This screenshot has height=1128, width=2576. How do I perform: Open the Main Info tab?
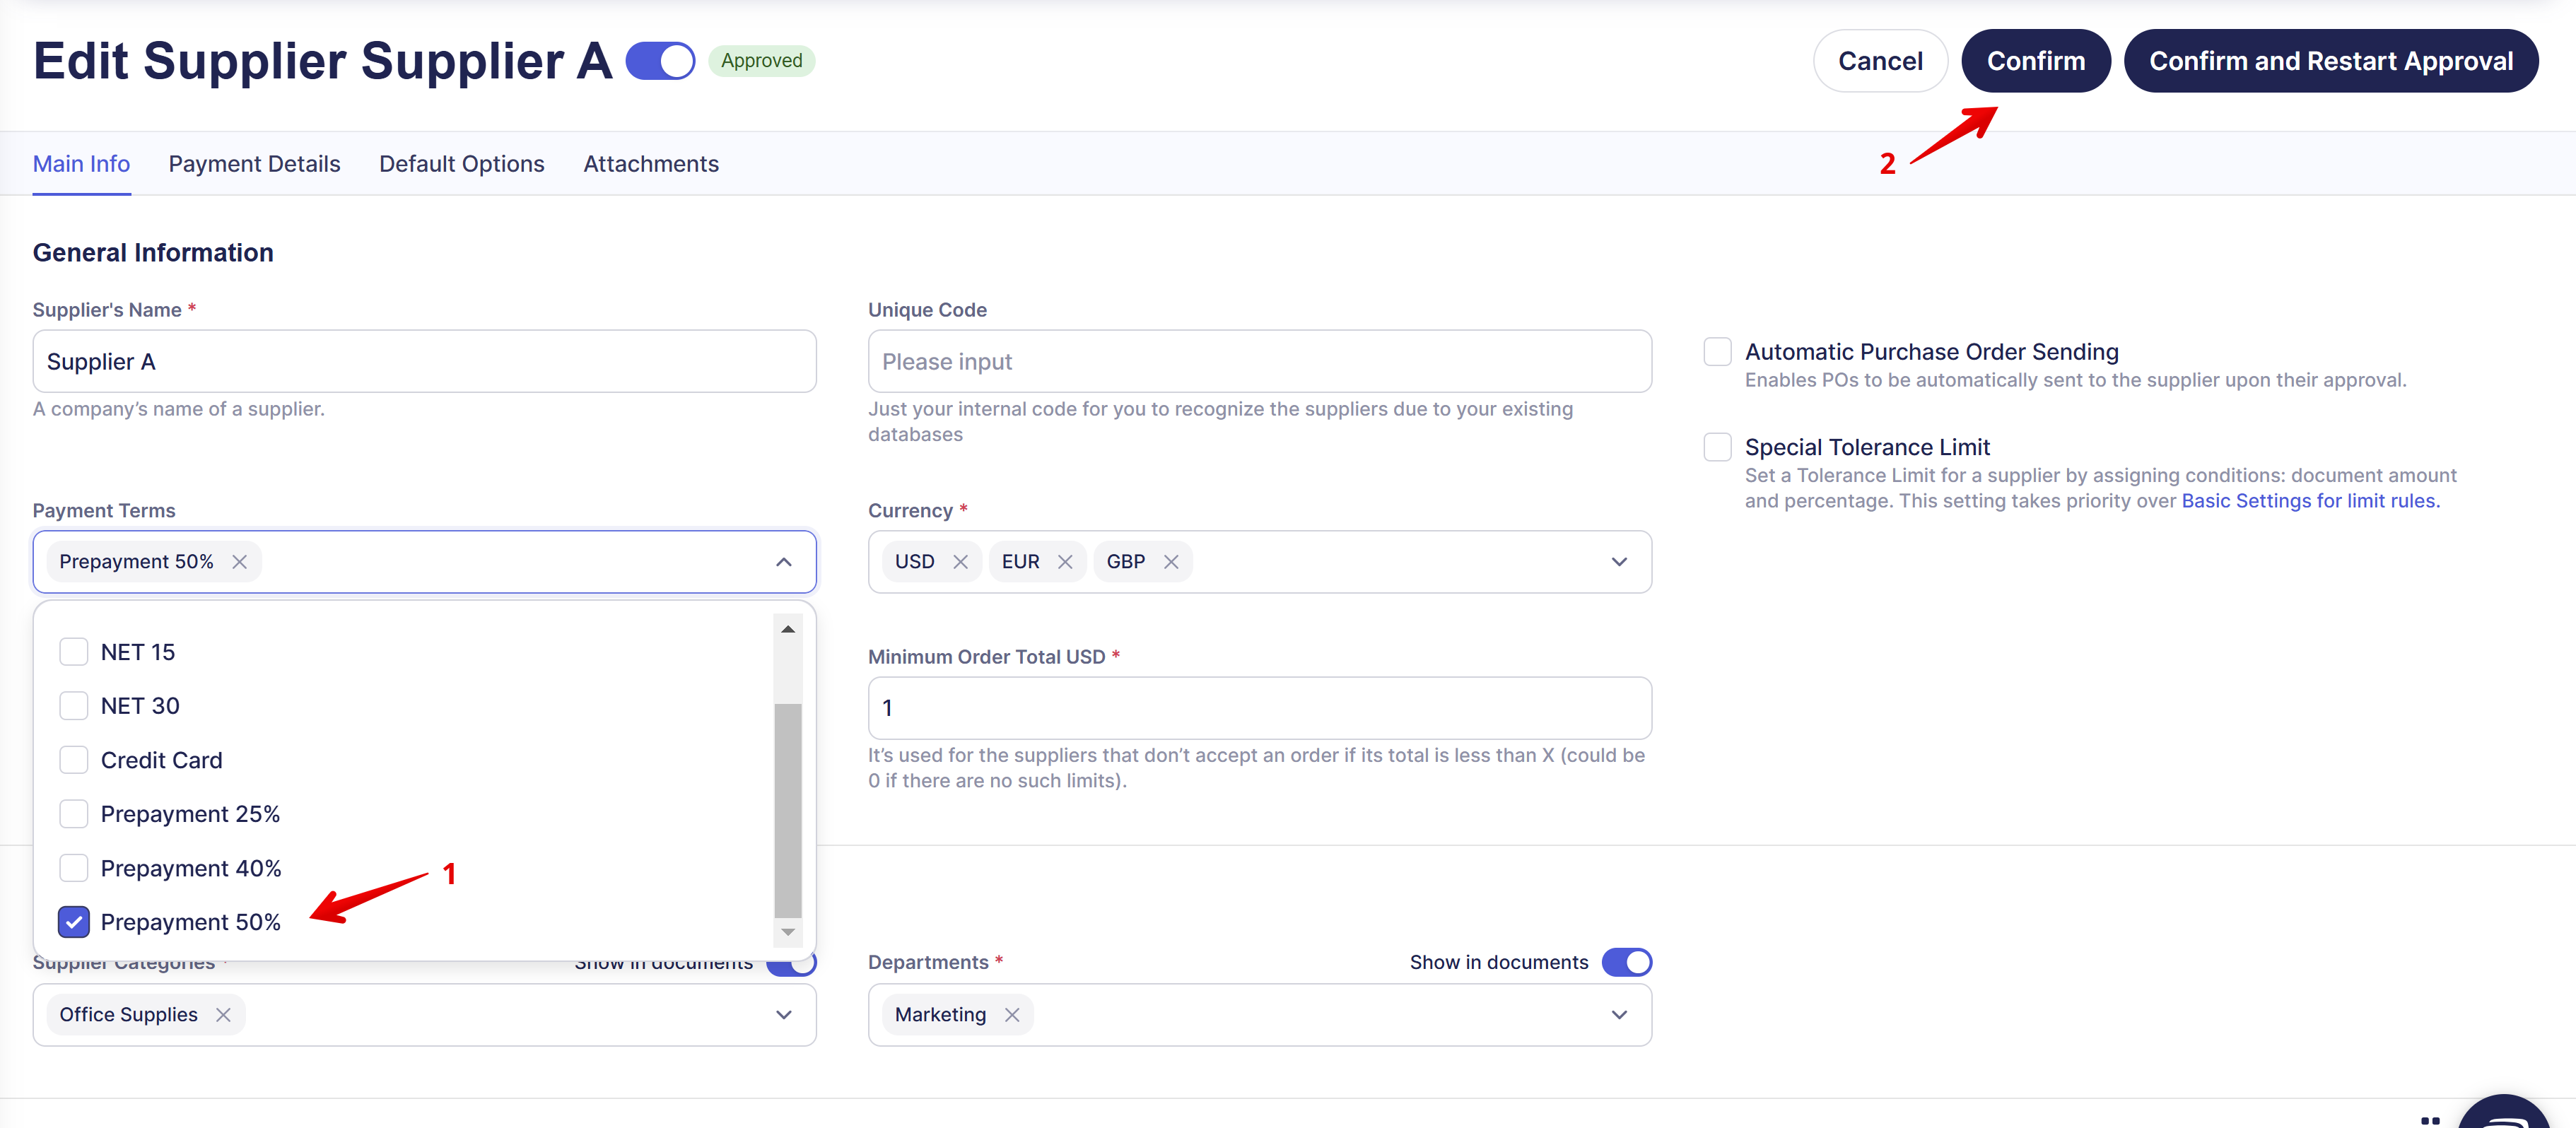tap(81, 164)
